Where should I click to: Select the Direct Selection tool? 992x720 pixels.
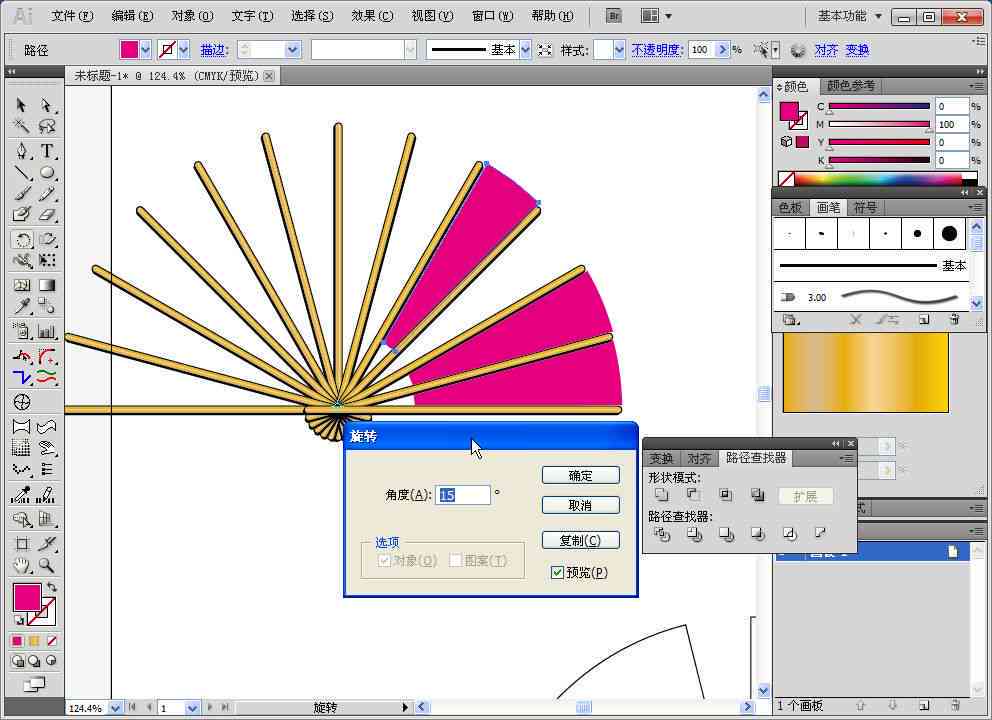click(x=46, y=104)
